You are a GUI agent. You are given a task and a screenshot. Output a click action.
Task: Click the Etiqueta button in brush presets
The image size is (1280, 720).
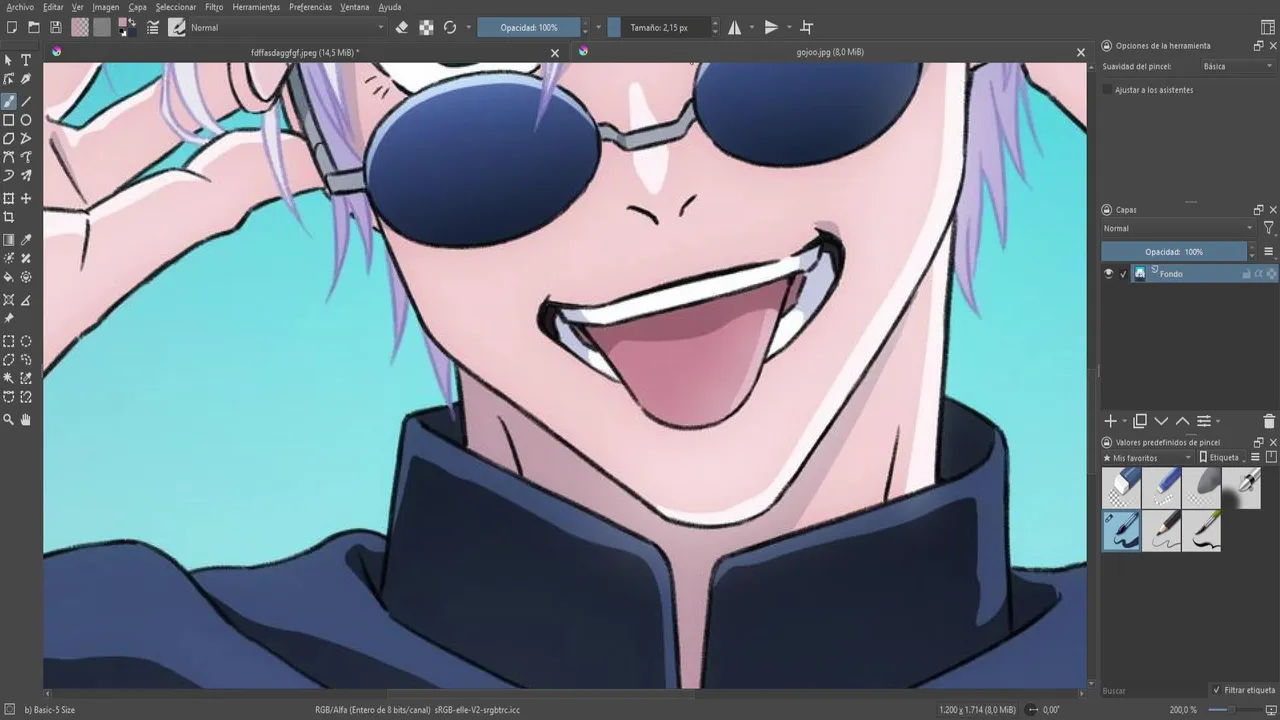1223,457
